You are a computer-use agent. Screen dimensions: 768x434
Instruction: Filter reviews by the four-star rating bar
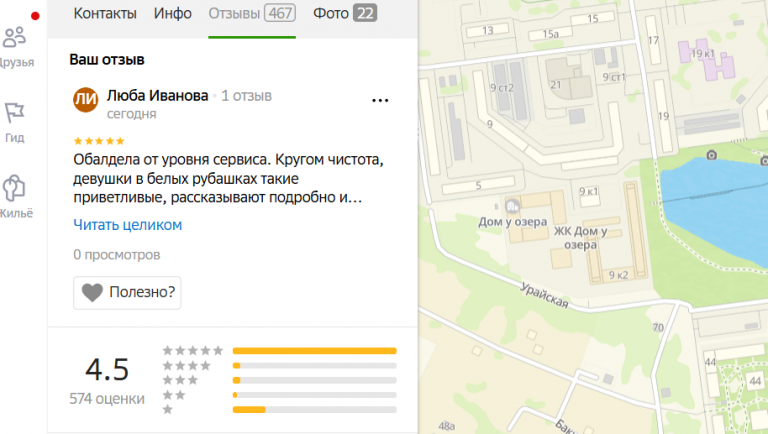314,365
